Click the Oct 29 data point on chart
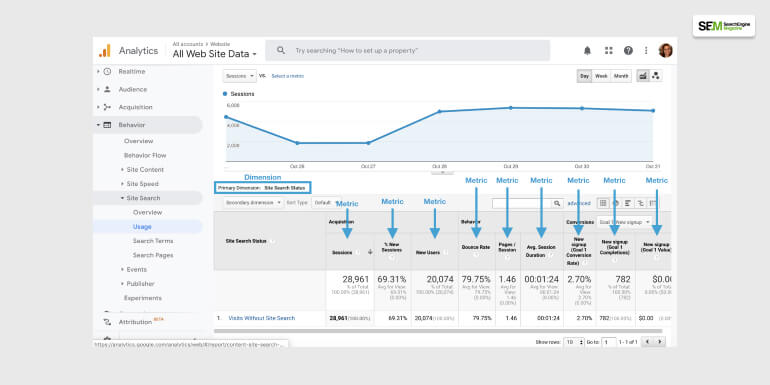 (x=511, y=108)
